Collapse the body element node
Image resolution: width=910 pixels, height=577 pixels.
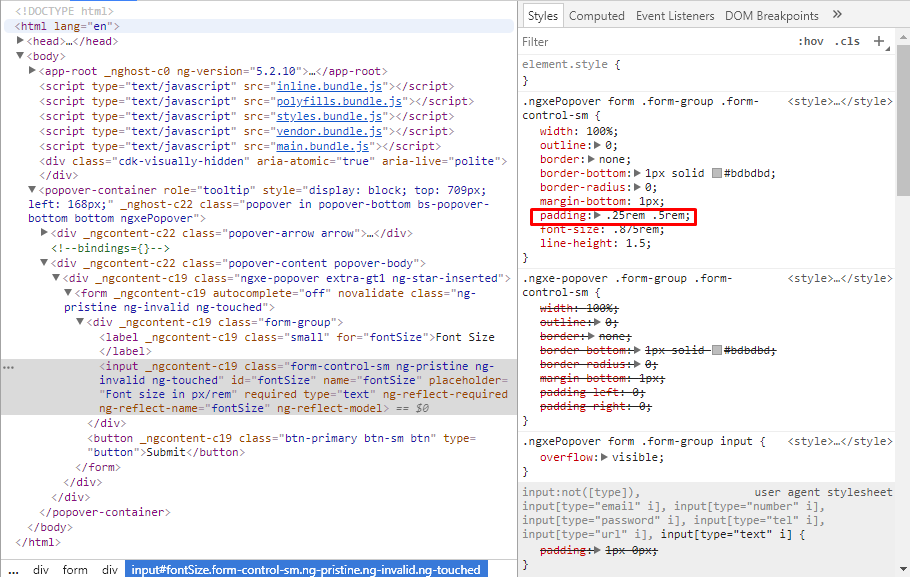click(20, 56)
